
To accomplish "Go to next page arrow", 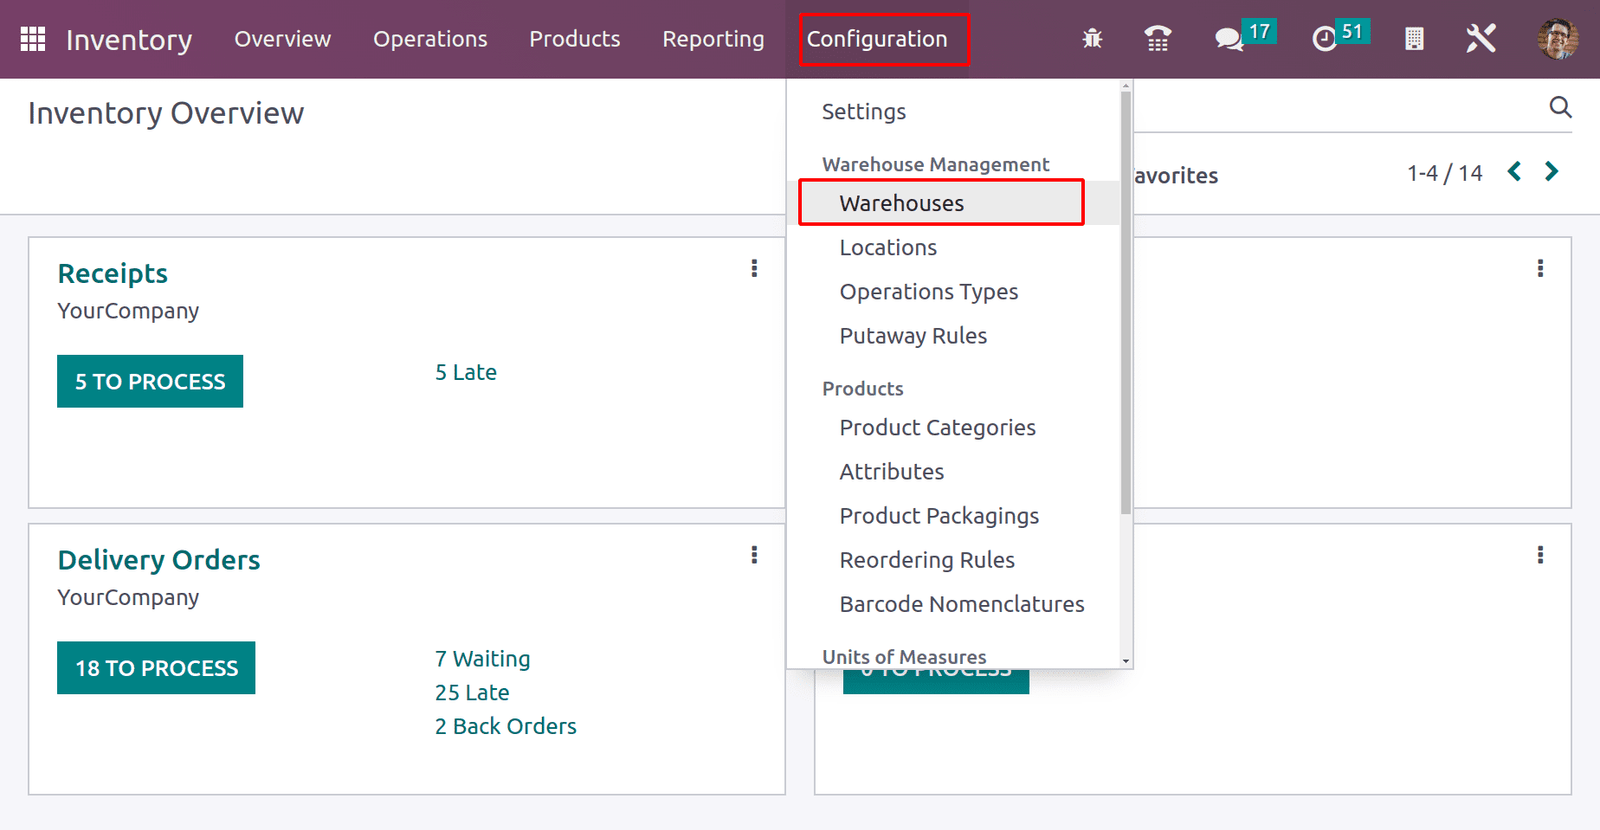I will tap(1551, 172).
